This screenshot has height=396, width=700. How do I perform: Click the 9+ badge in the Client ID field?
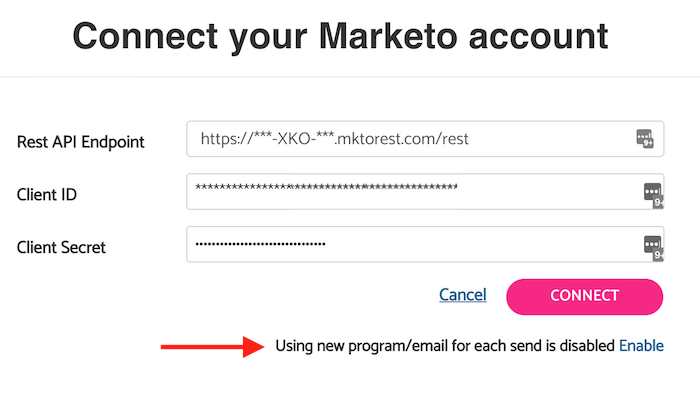(658, 202)
